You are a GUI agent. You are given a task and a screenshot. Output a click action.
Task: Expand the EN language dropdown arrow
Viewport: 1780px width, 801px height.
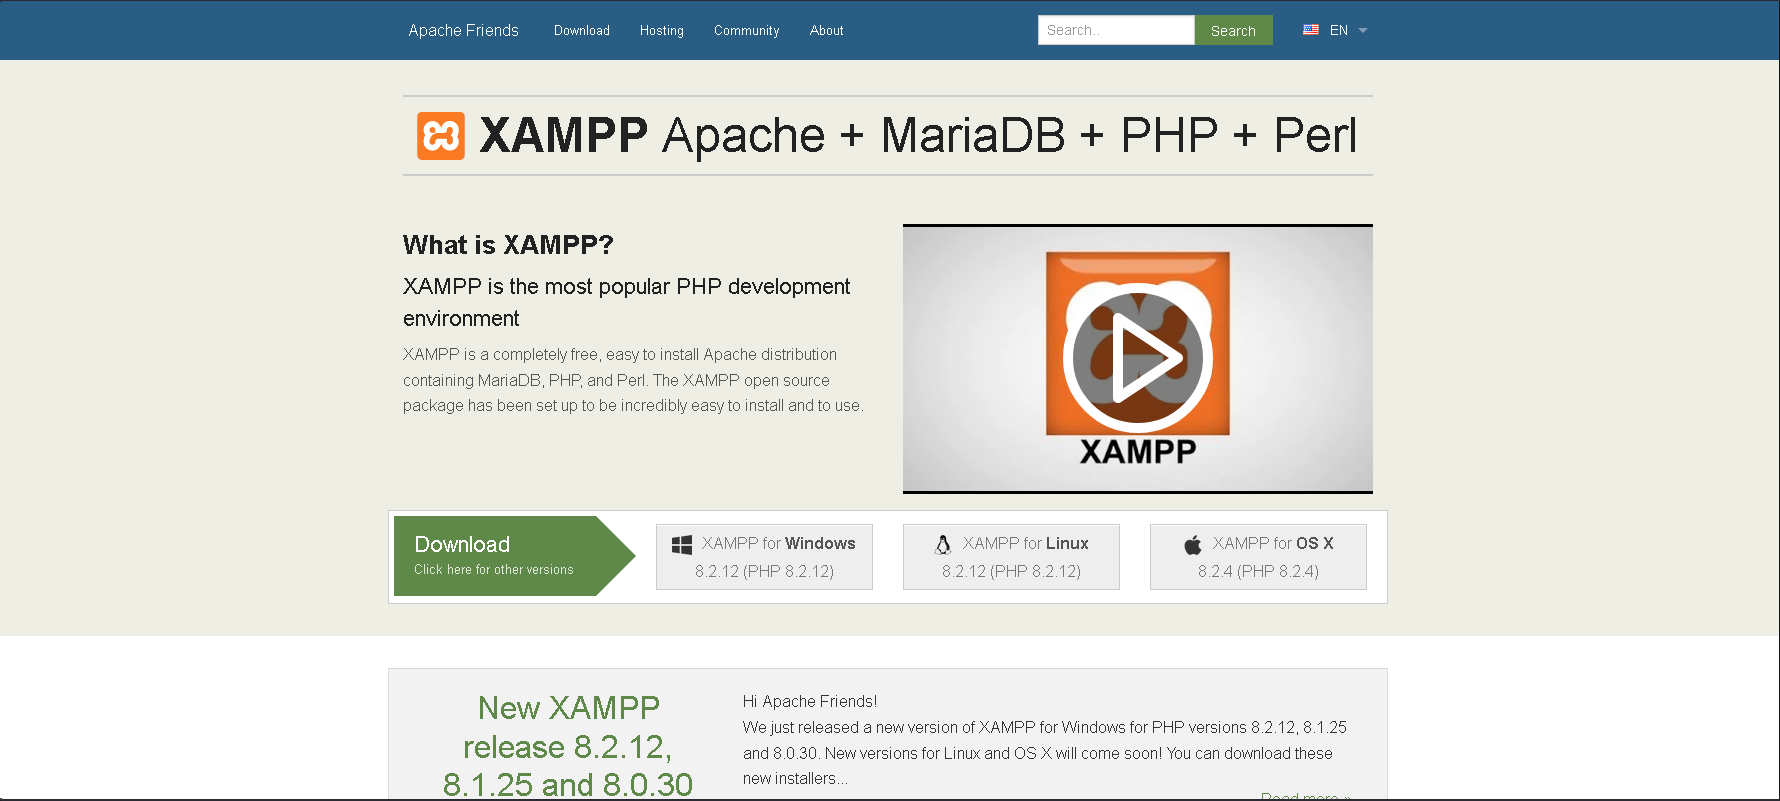click(1362, 31)
